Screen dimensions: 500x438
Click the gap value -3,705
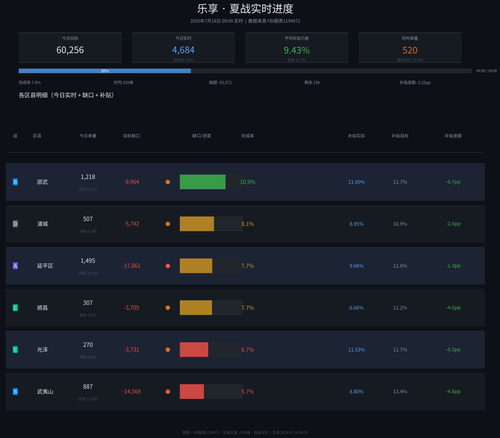pyautogui.click(x=132, y=308)
